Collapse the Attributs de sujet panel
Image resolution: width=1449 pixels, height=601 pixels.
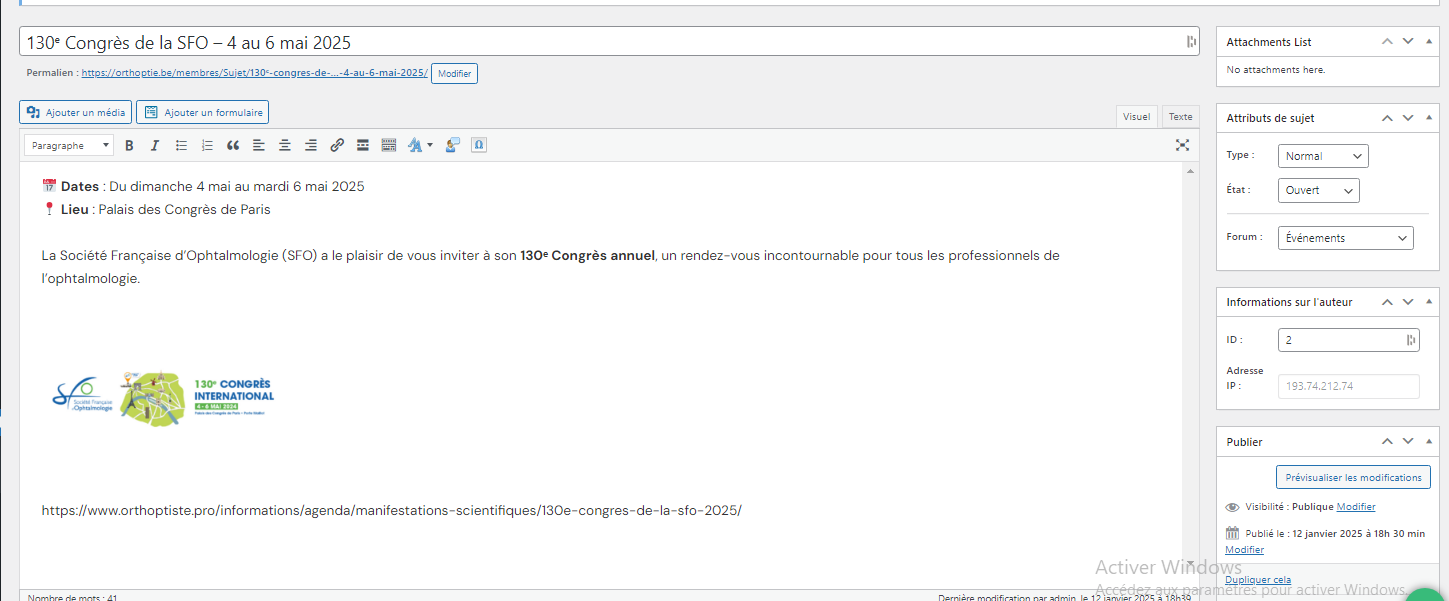tap(1430, 118)
